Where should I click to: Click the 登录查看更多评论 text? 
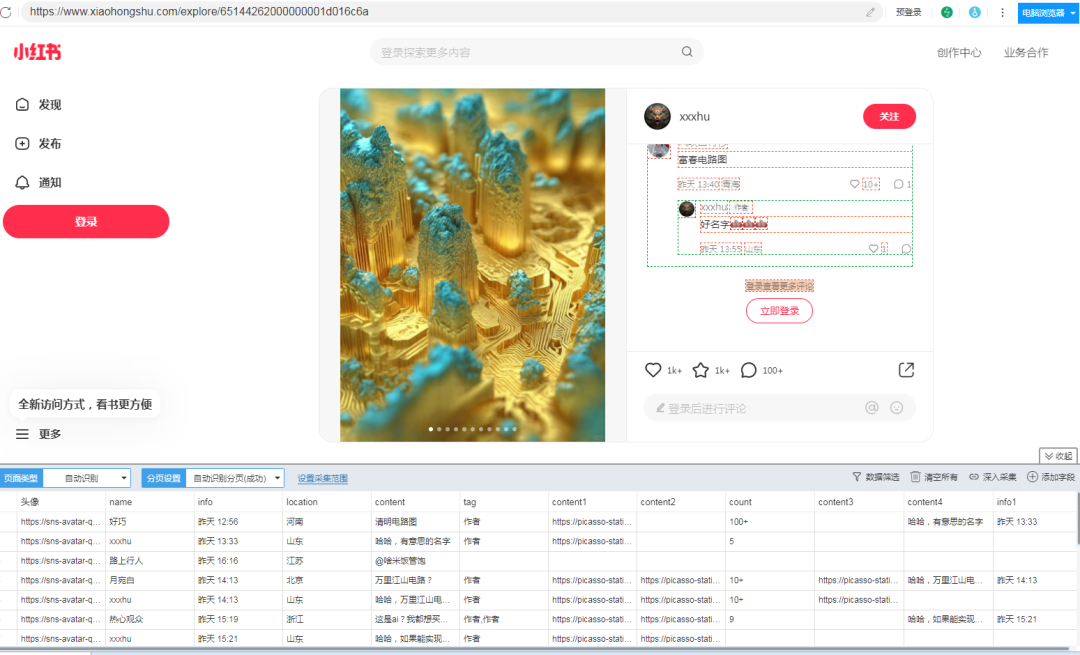coord(779,286)
